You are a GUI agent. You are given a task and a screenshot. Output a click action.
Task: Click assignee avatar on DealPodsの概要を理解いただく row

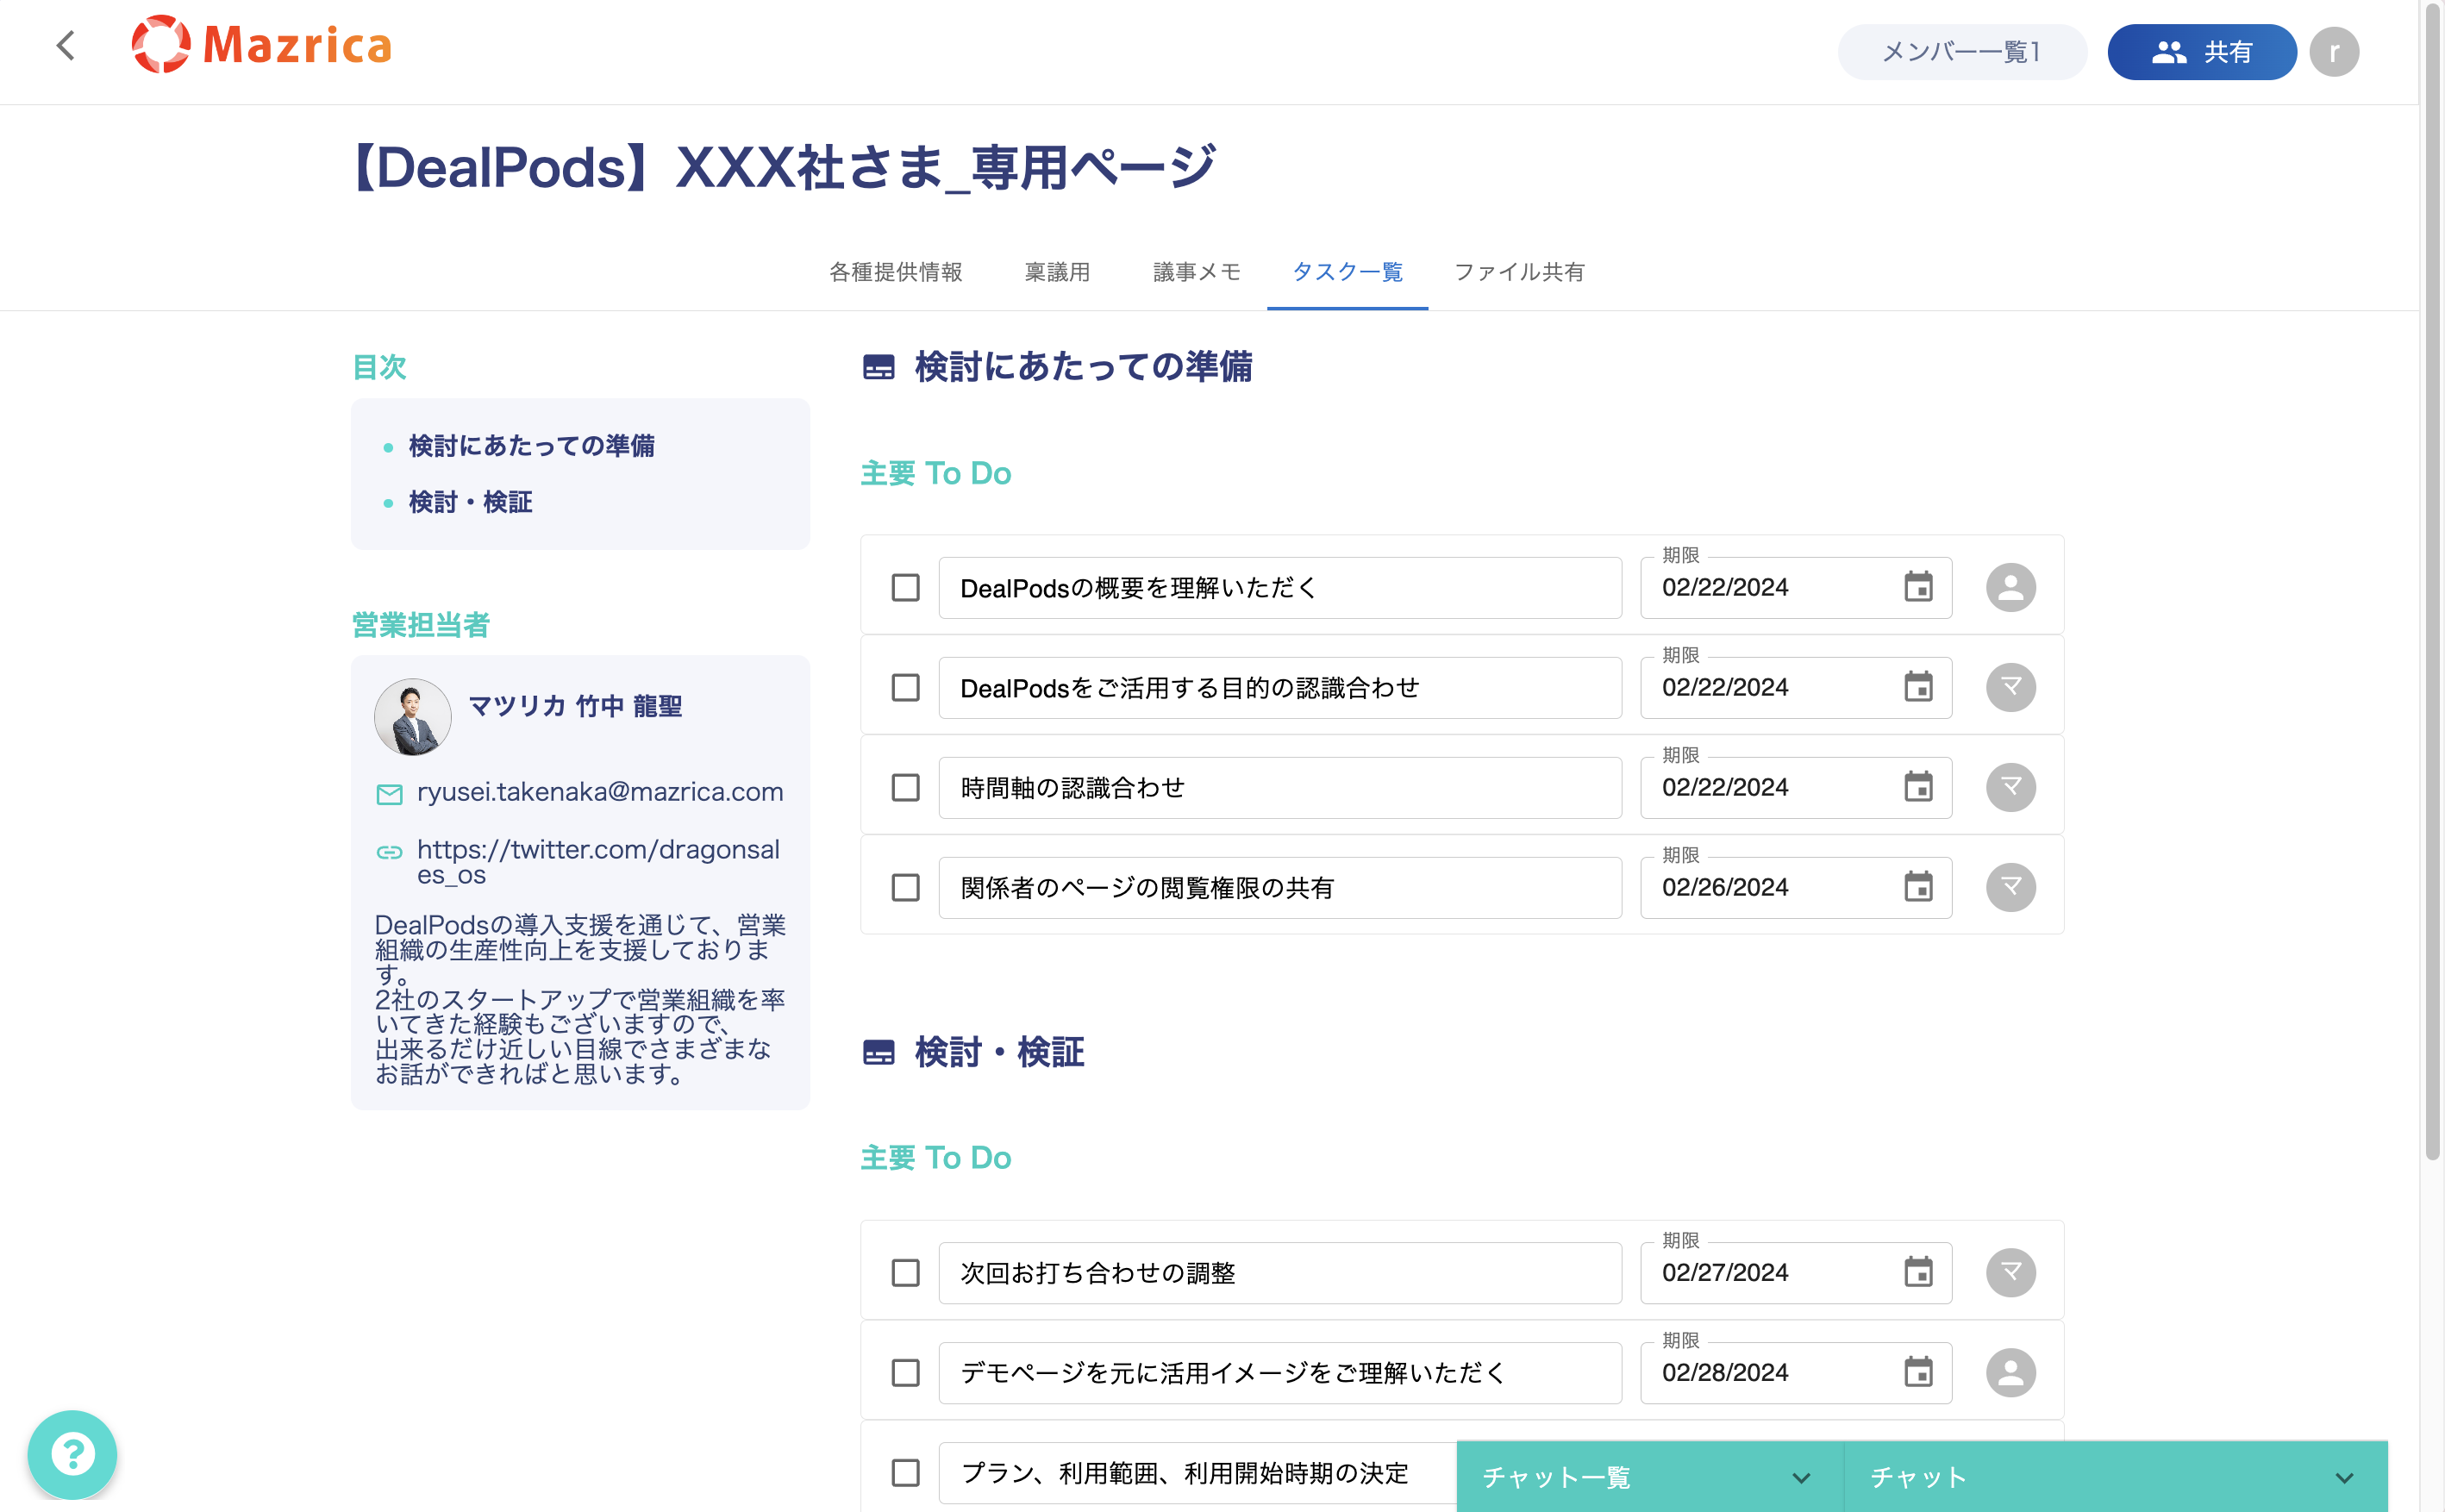tap(2011, 587)
